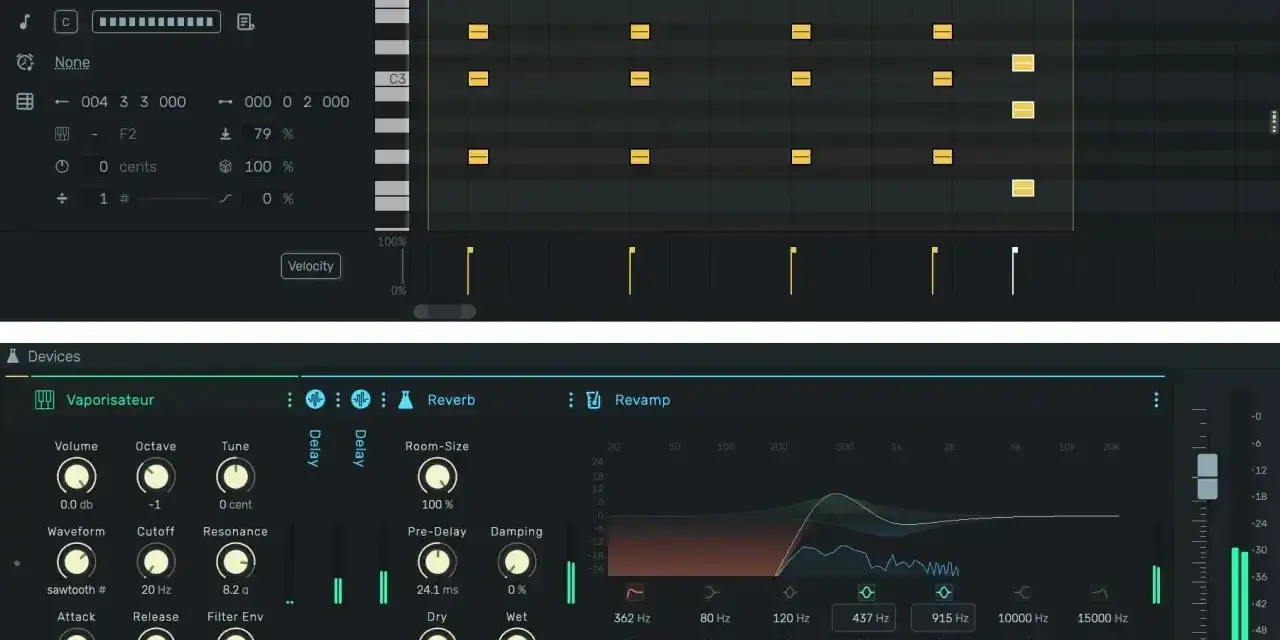Click the Resonance knob
The image size is (1280, 640).
click(x=235, y=561)
